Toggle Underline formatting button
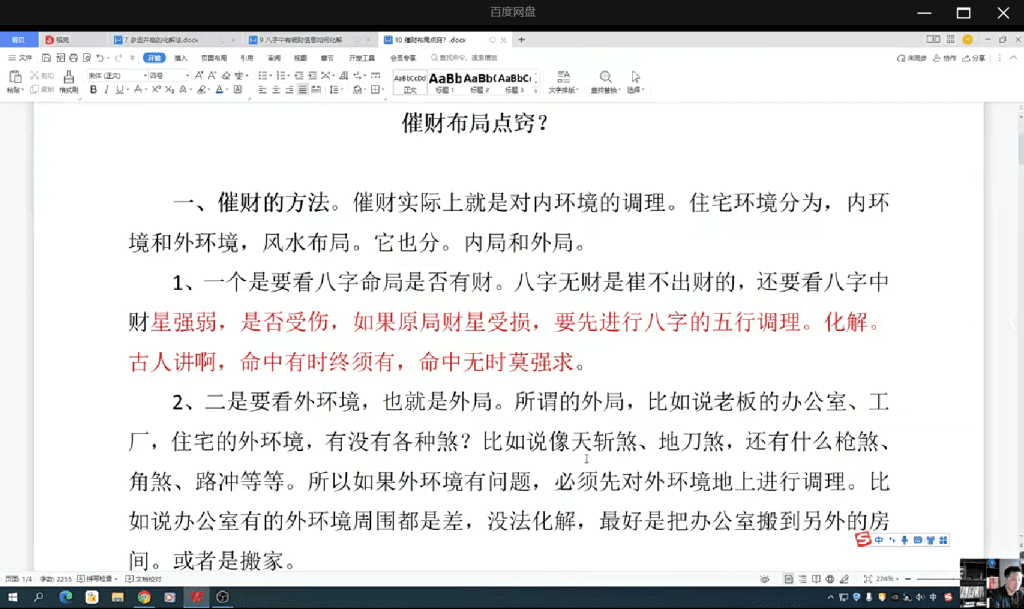1024x609 pixels. click(119, 90)
